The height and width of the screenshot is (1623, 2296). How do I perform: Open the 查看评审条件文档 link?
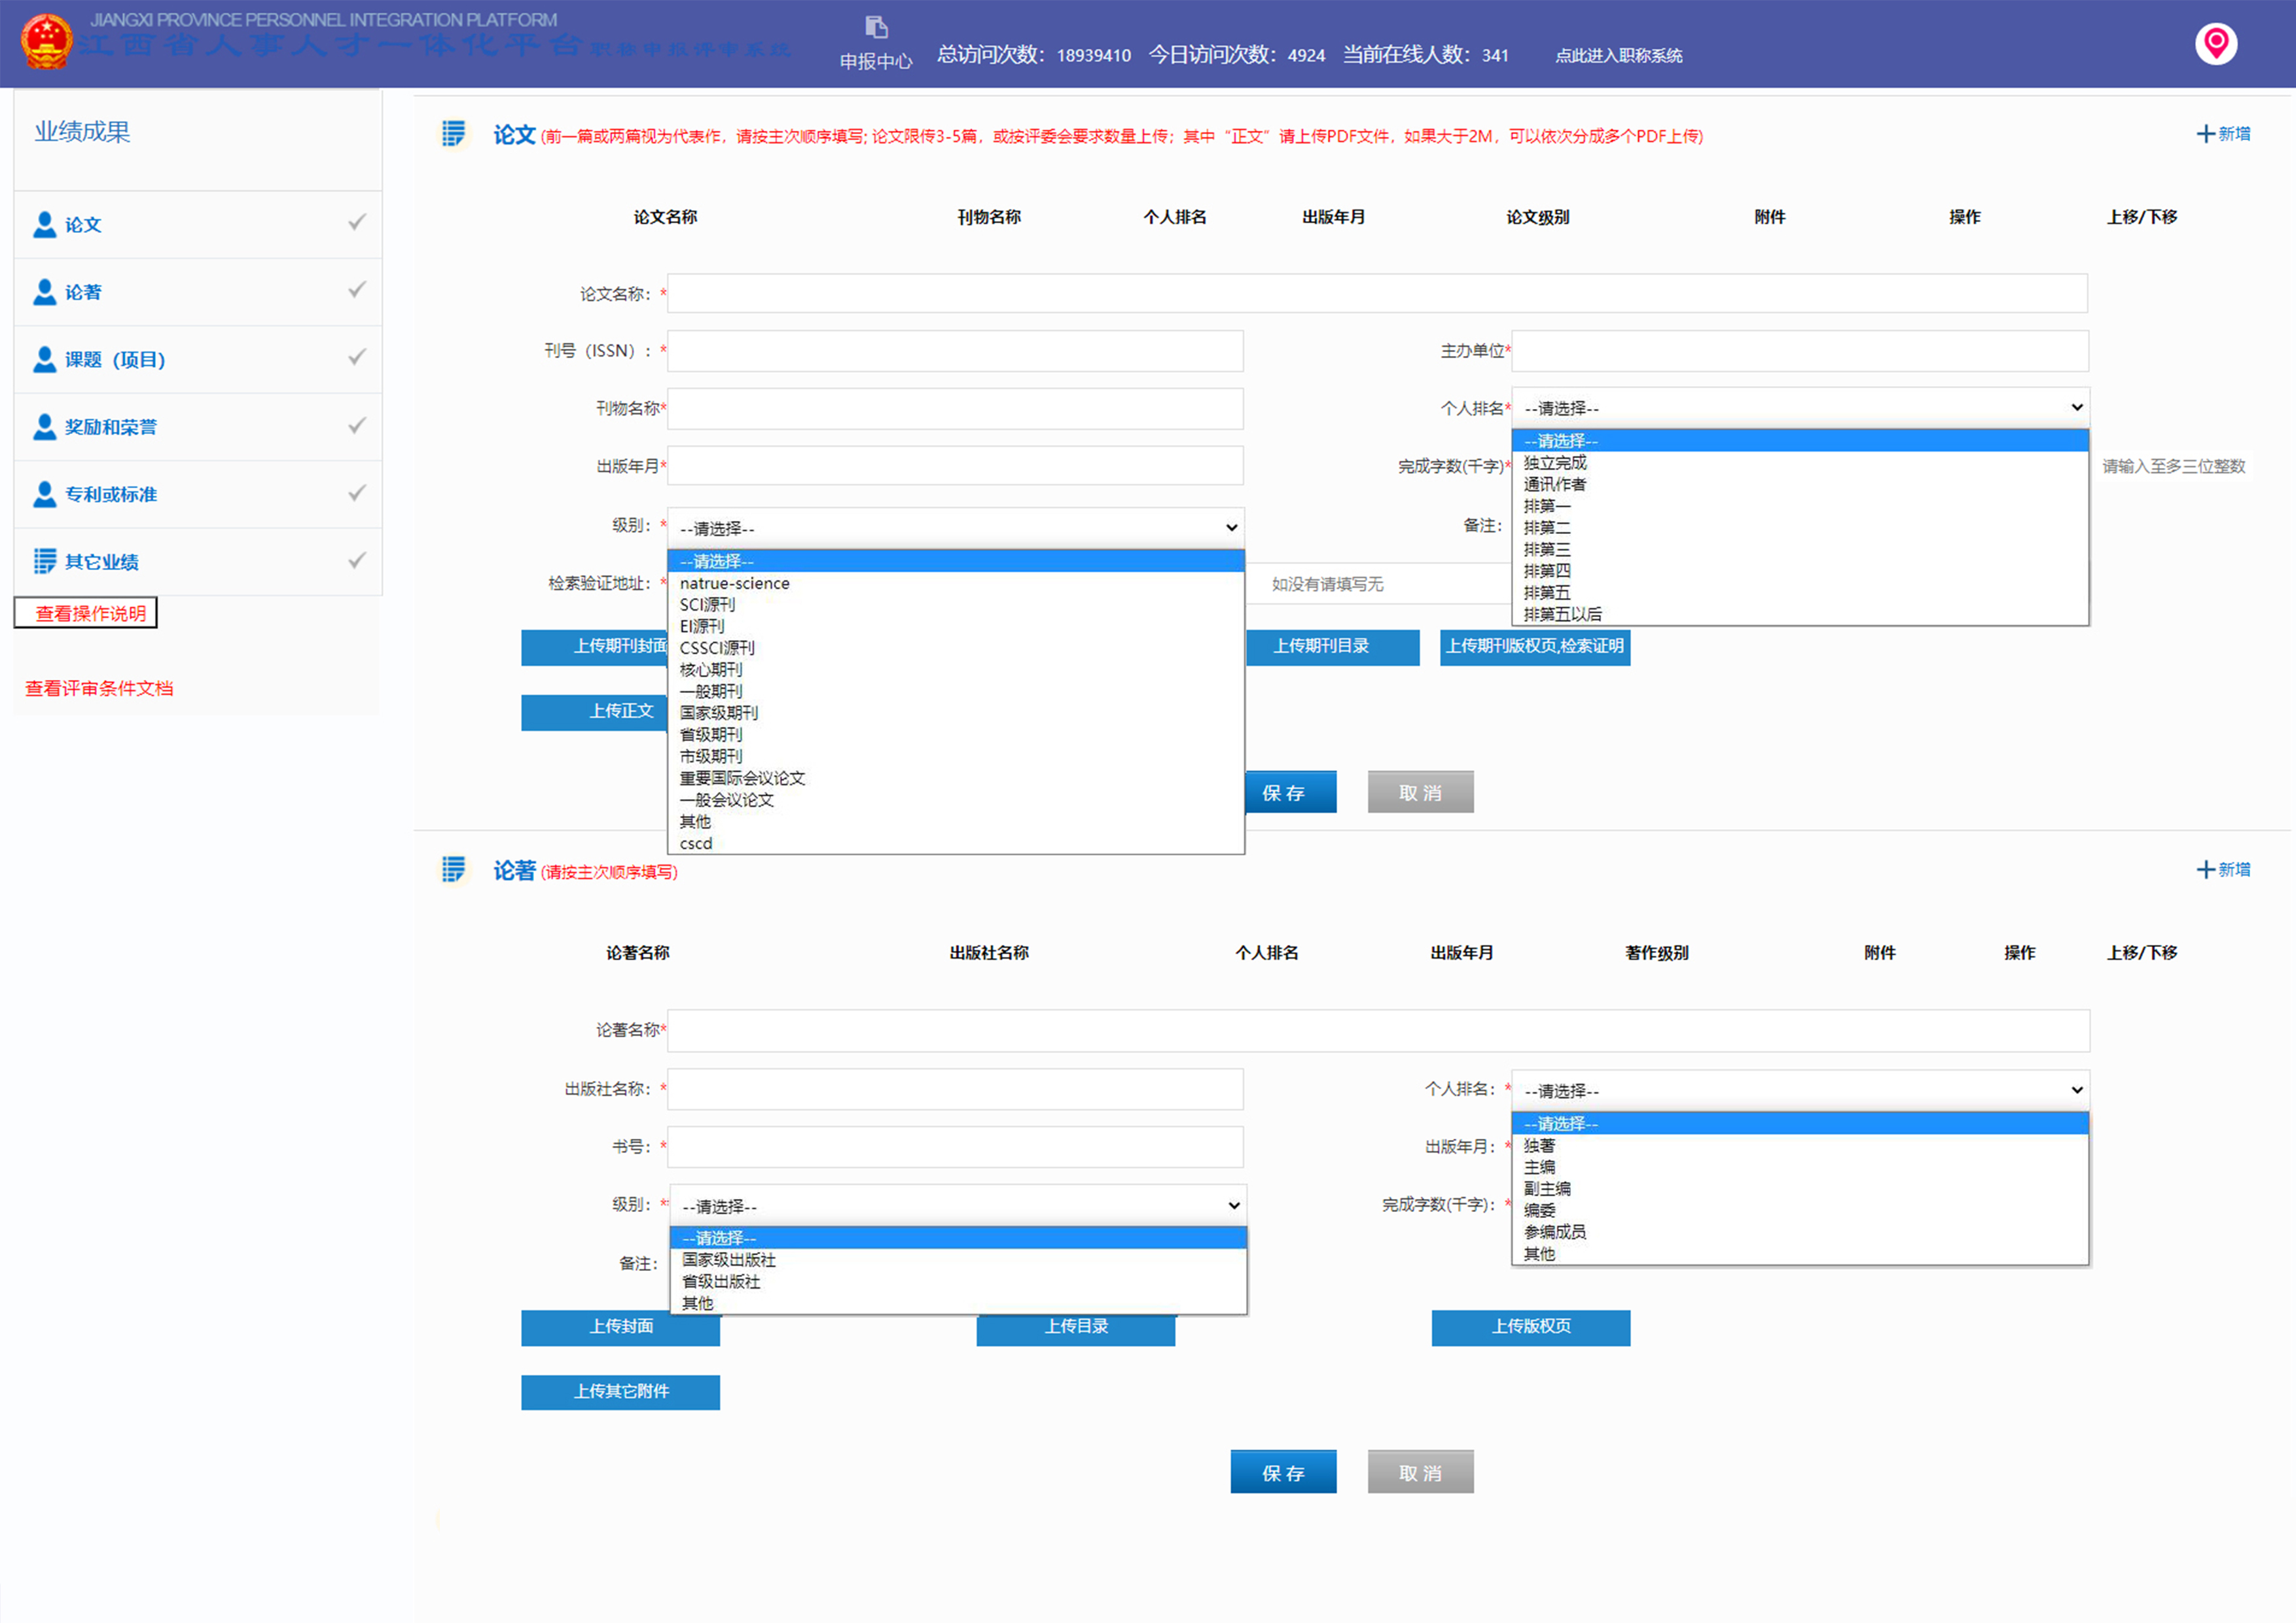coord(99,688)
